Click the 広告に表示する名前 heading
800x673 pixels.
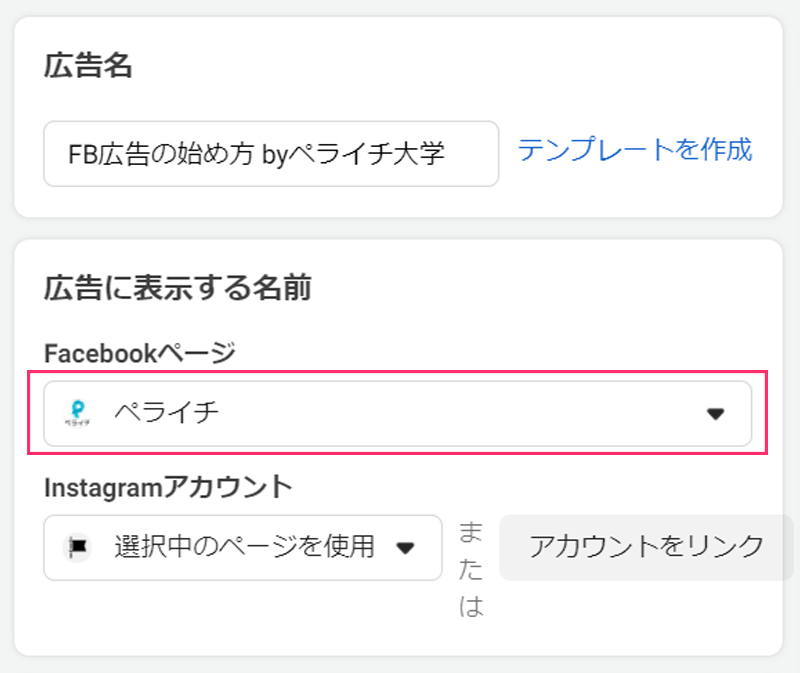[x=178, y=289]
